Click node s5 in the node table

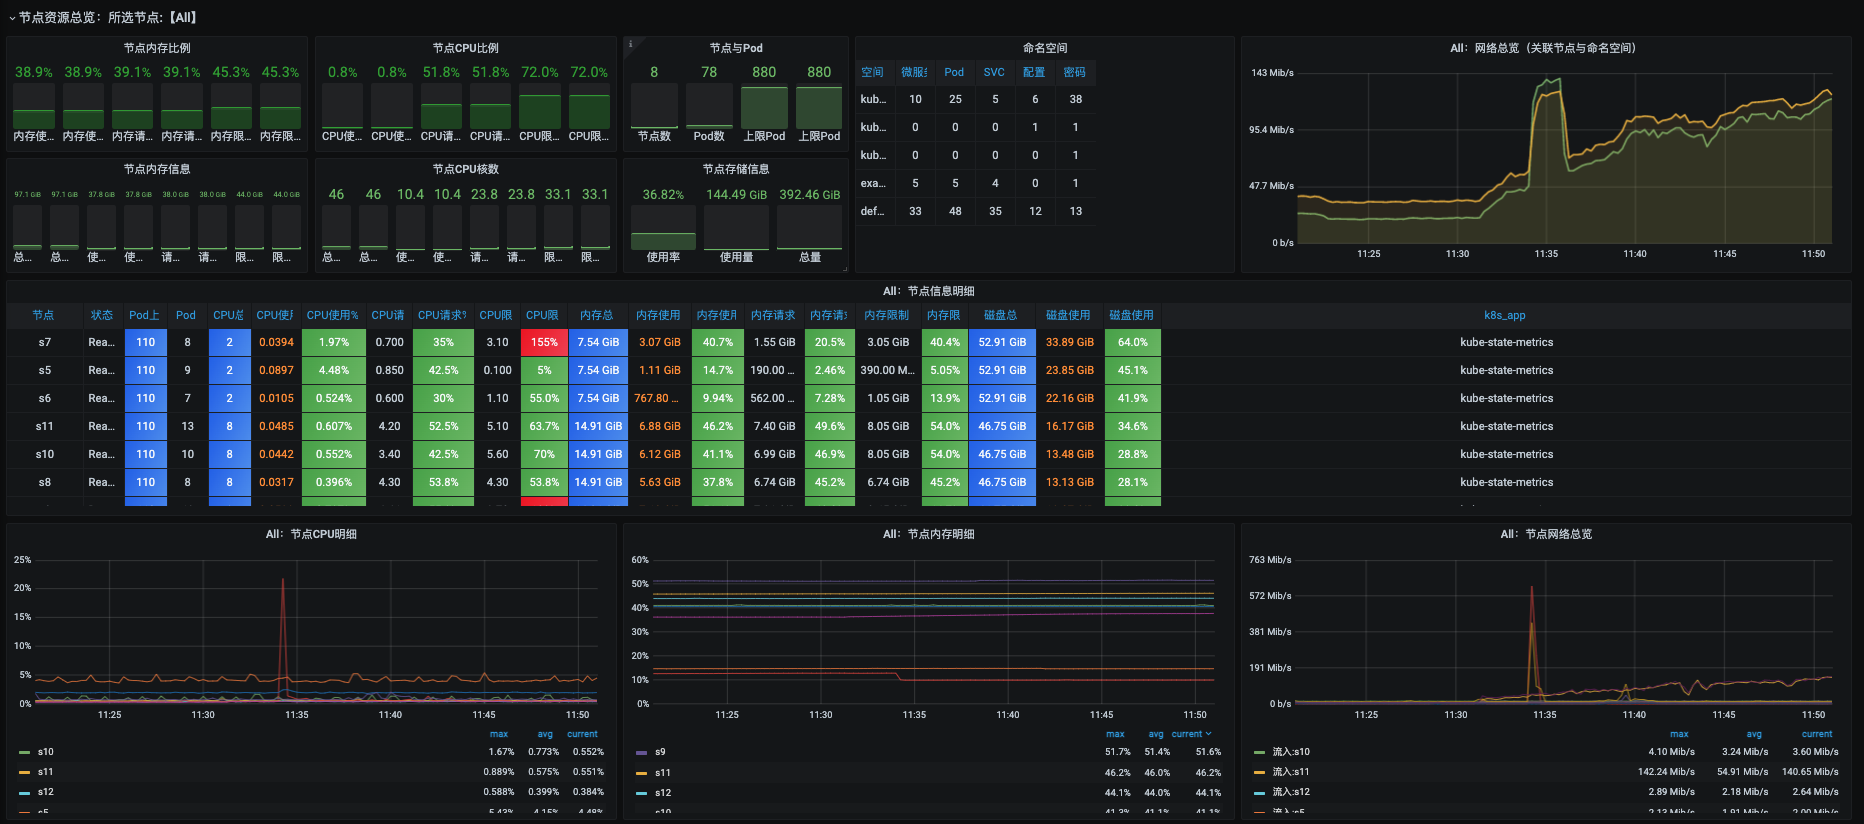coord(45,370)
